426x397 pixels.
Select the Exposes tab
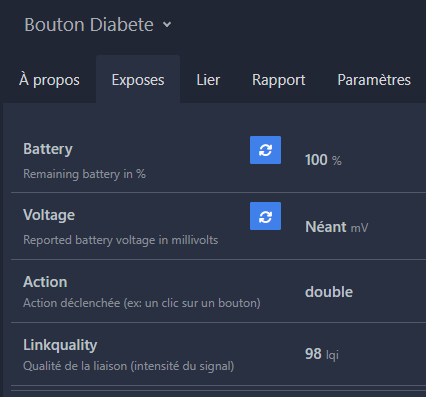click(138, 80)
